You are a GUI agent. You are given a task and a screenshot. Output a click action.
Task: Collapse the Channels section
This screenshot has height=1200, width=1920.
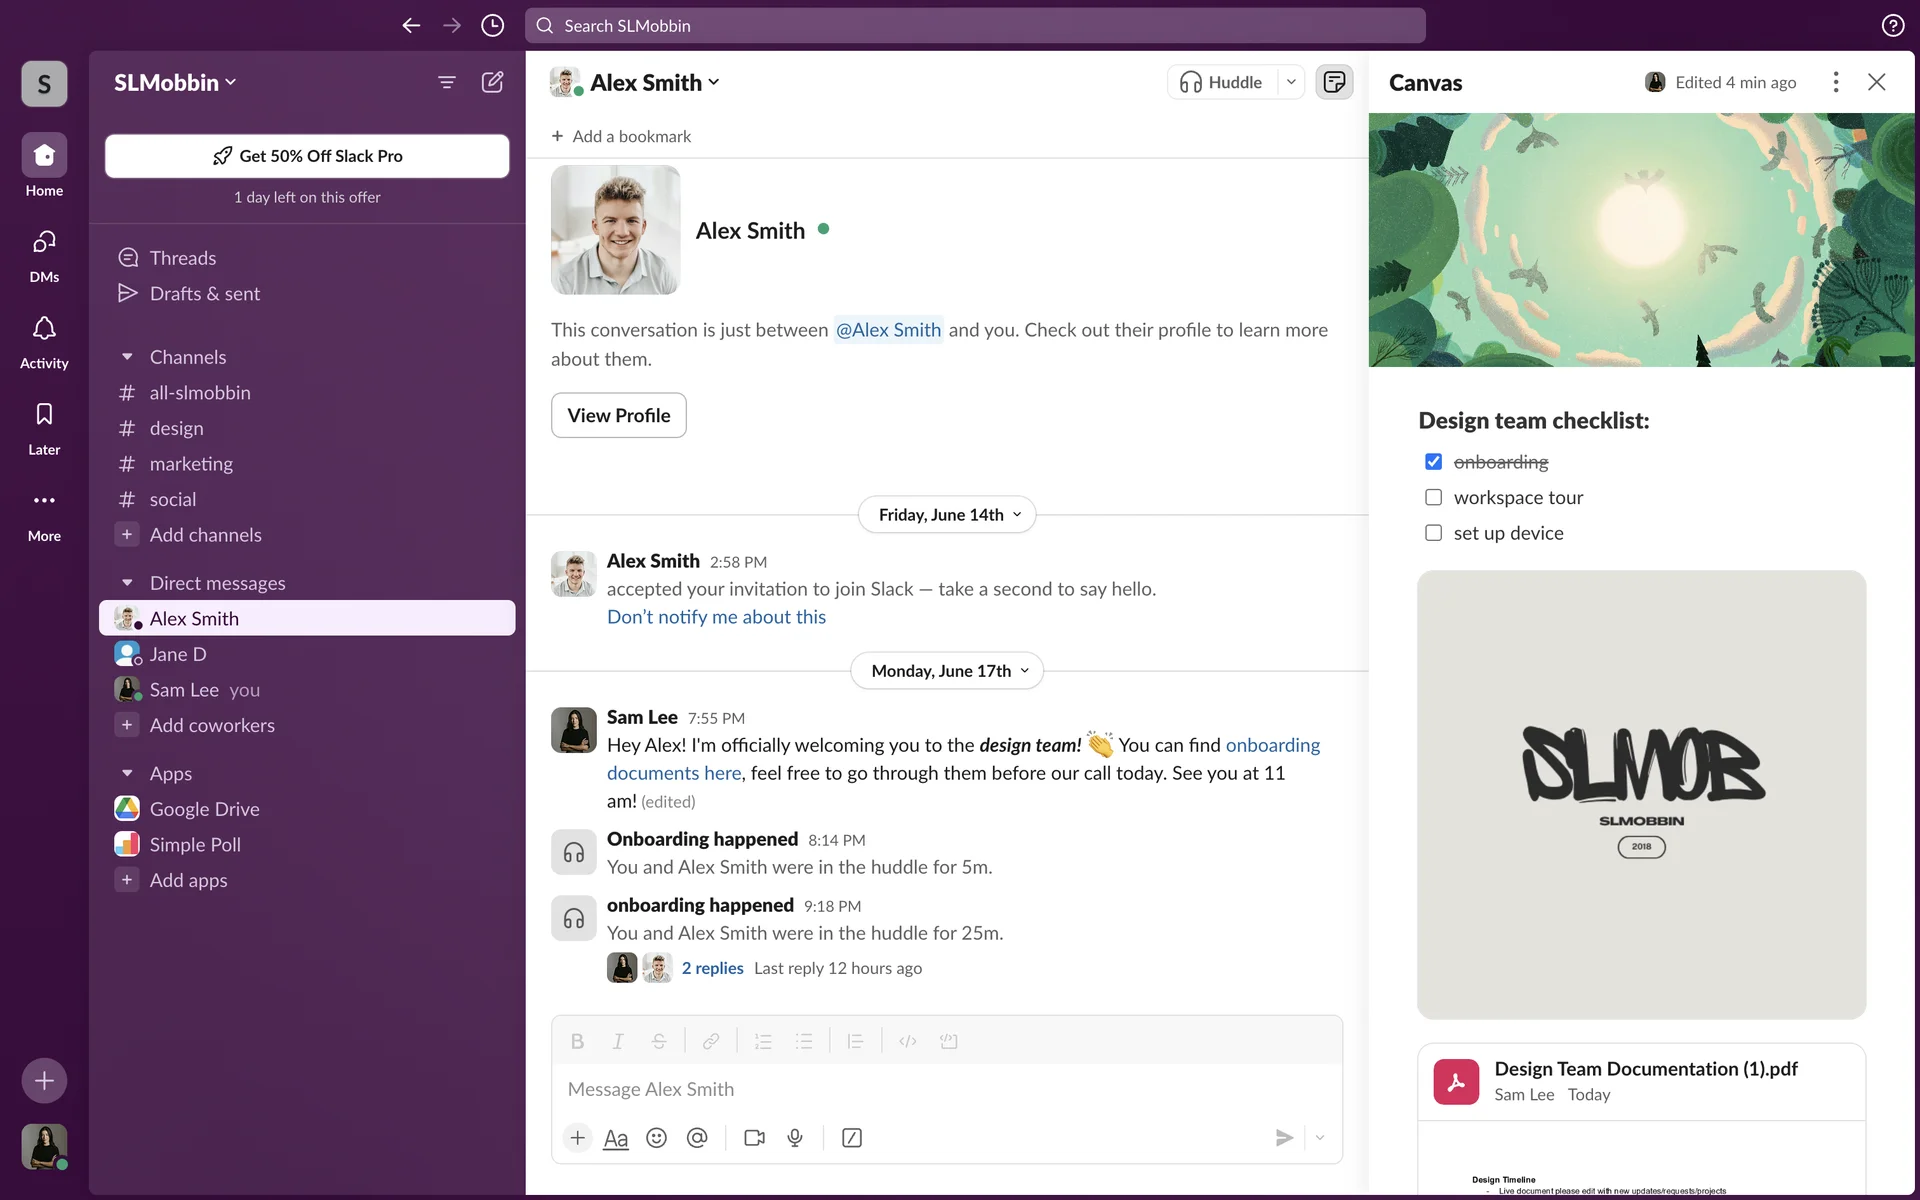[127, 357]
